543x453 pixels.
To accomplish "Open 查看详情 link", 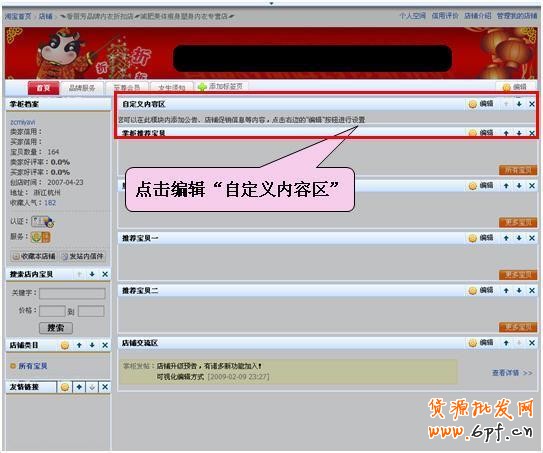I will click(x=512, y=373).
